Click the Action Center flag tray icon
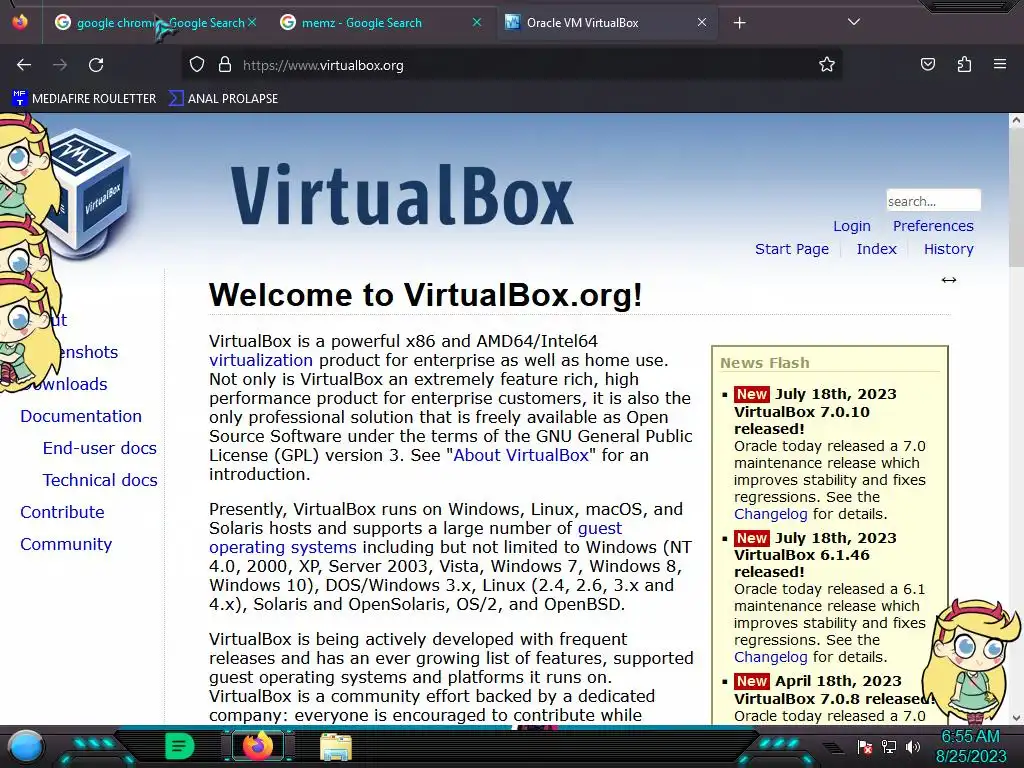The width and height of the screenshot is (1024, 768). pyautogui.click(x=865, y=746)
